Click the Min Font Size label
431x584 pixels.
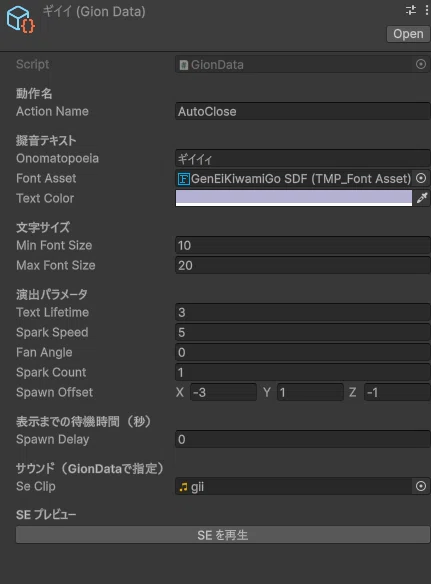pyautogui.click(x=54, y=245)
